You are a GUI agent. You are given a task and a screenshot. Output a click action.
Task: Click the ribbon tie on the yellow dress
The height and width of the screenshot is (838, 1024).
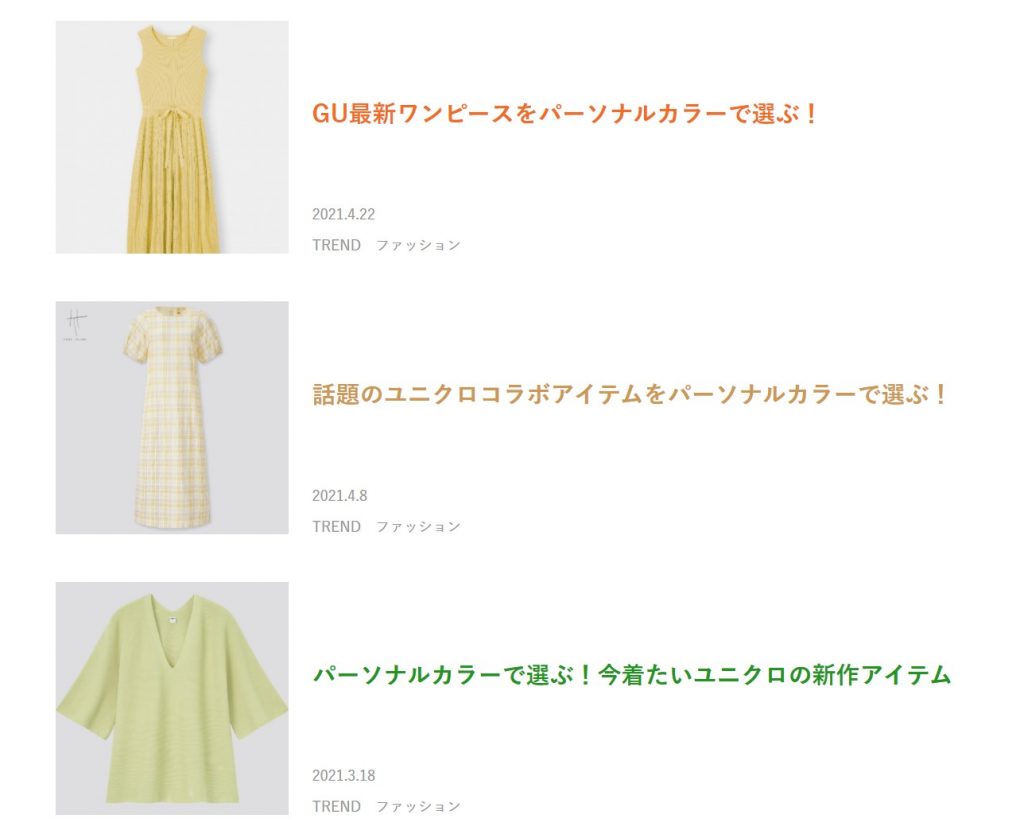pyautogui.click(x=171, y=134)
